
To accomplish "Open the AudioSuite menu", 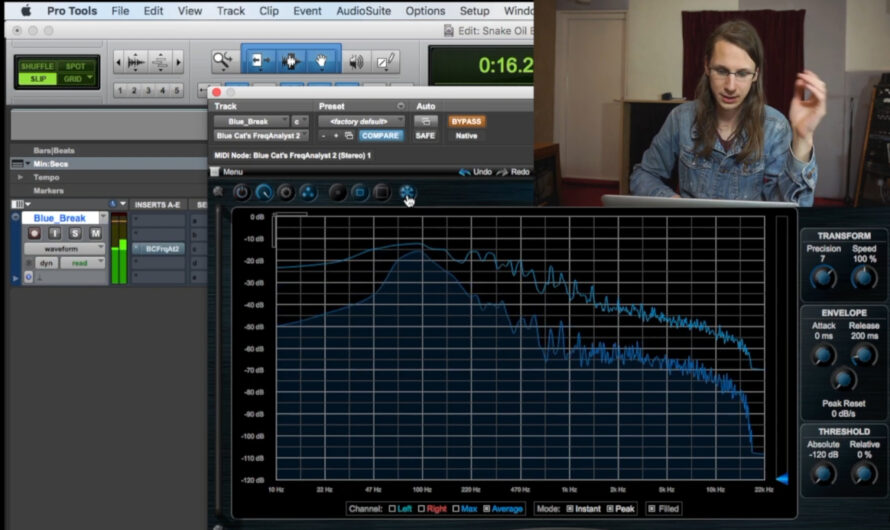I will click(363, 11).
